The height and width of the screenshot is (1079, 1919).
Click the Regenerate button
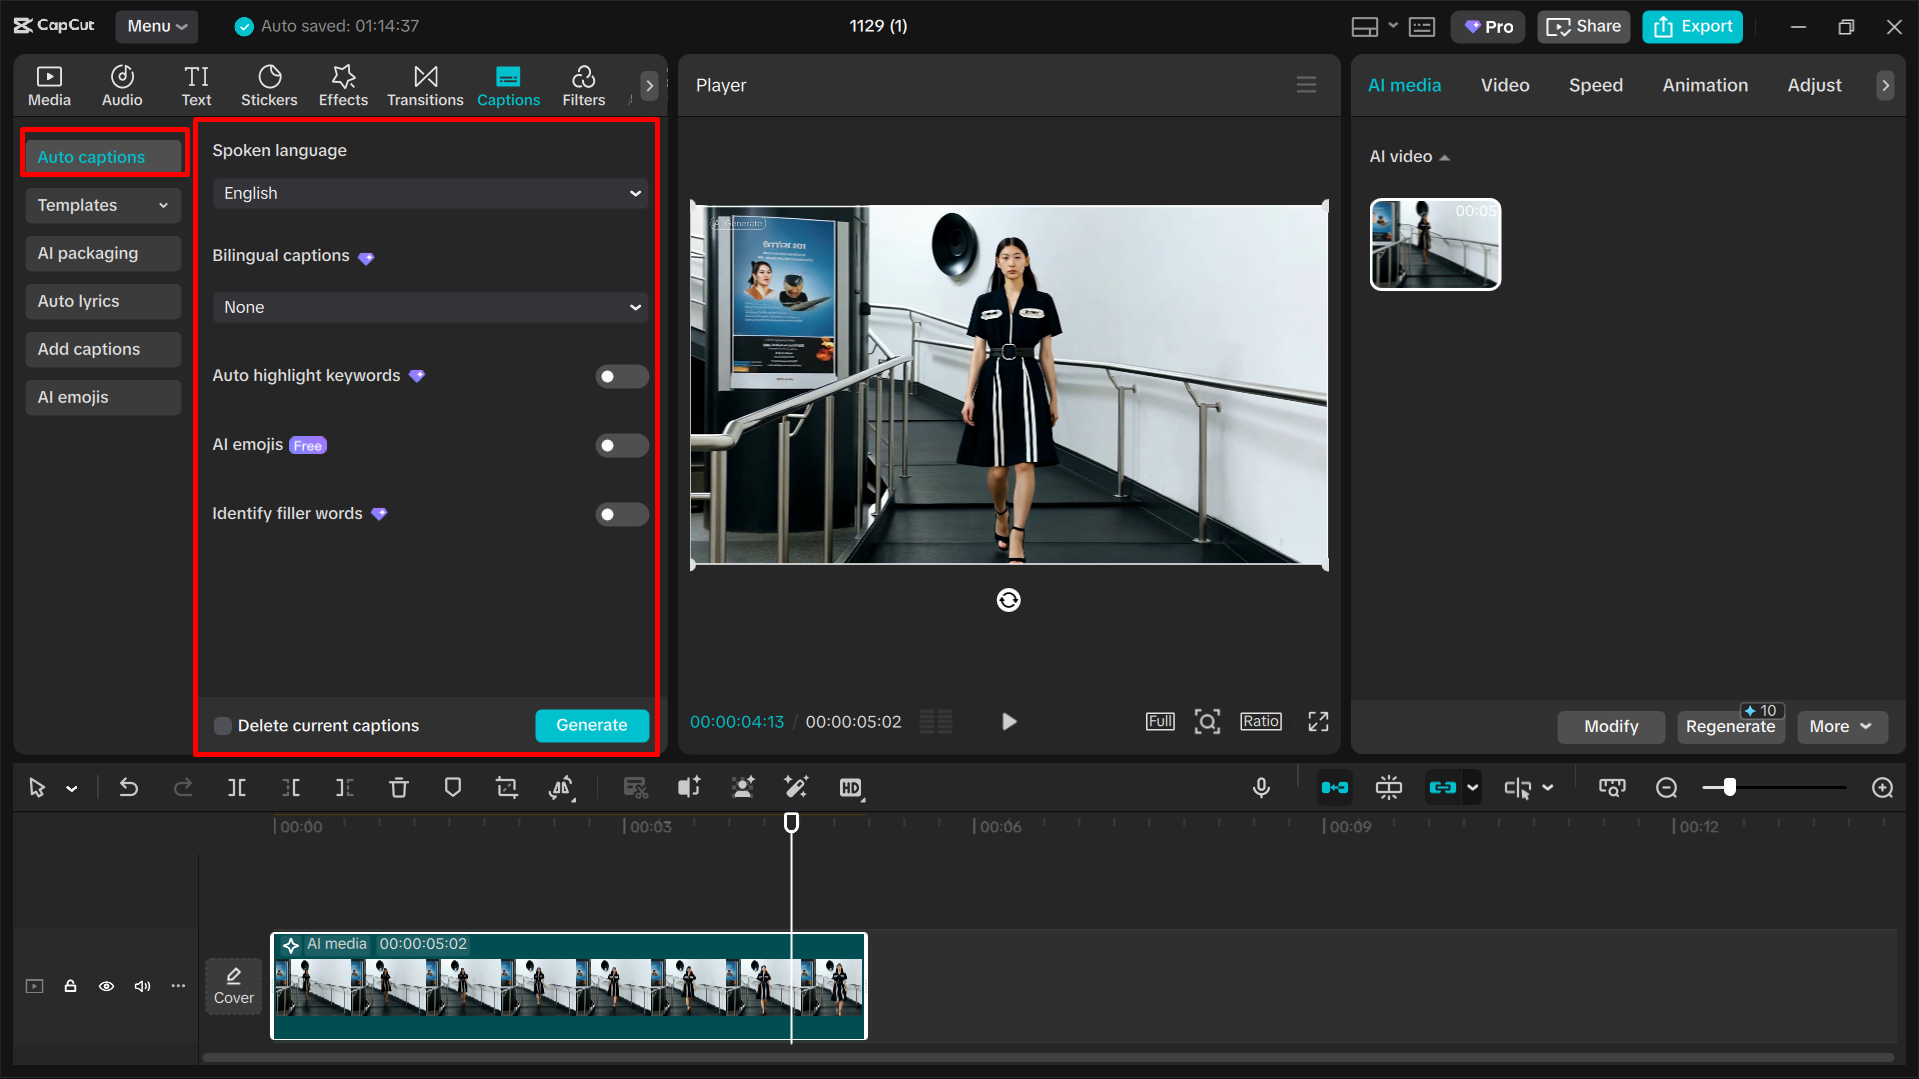coord(1731,727)
